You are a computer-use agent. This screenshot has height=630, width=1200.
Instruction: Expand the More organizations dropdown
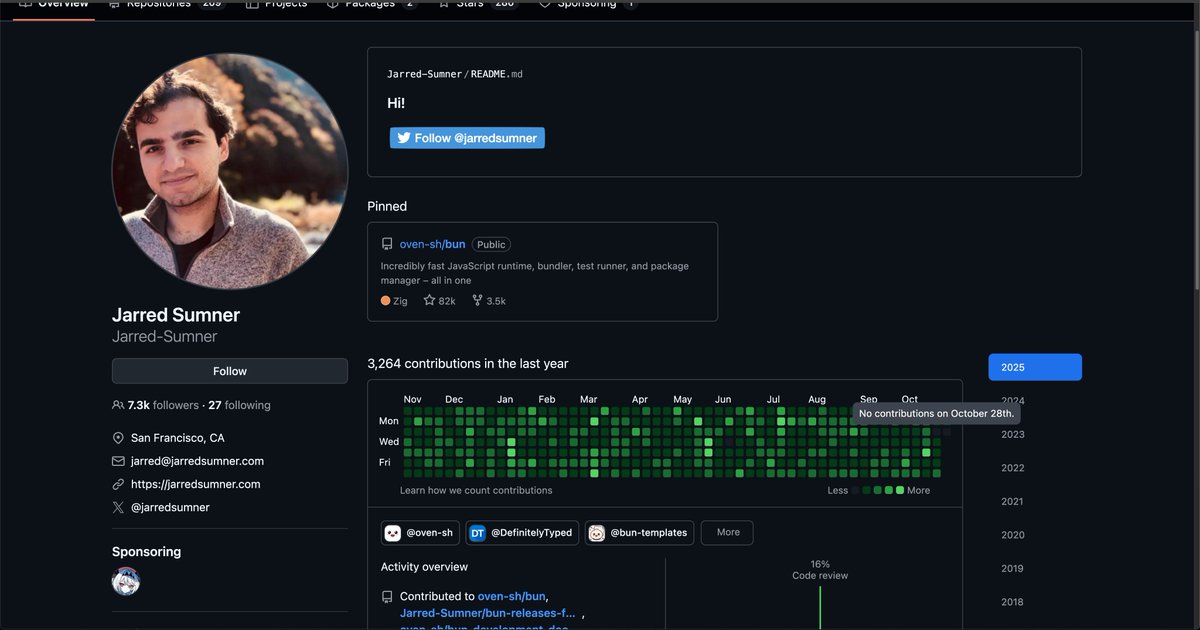point(728,533)
